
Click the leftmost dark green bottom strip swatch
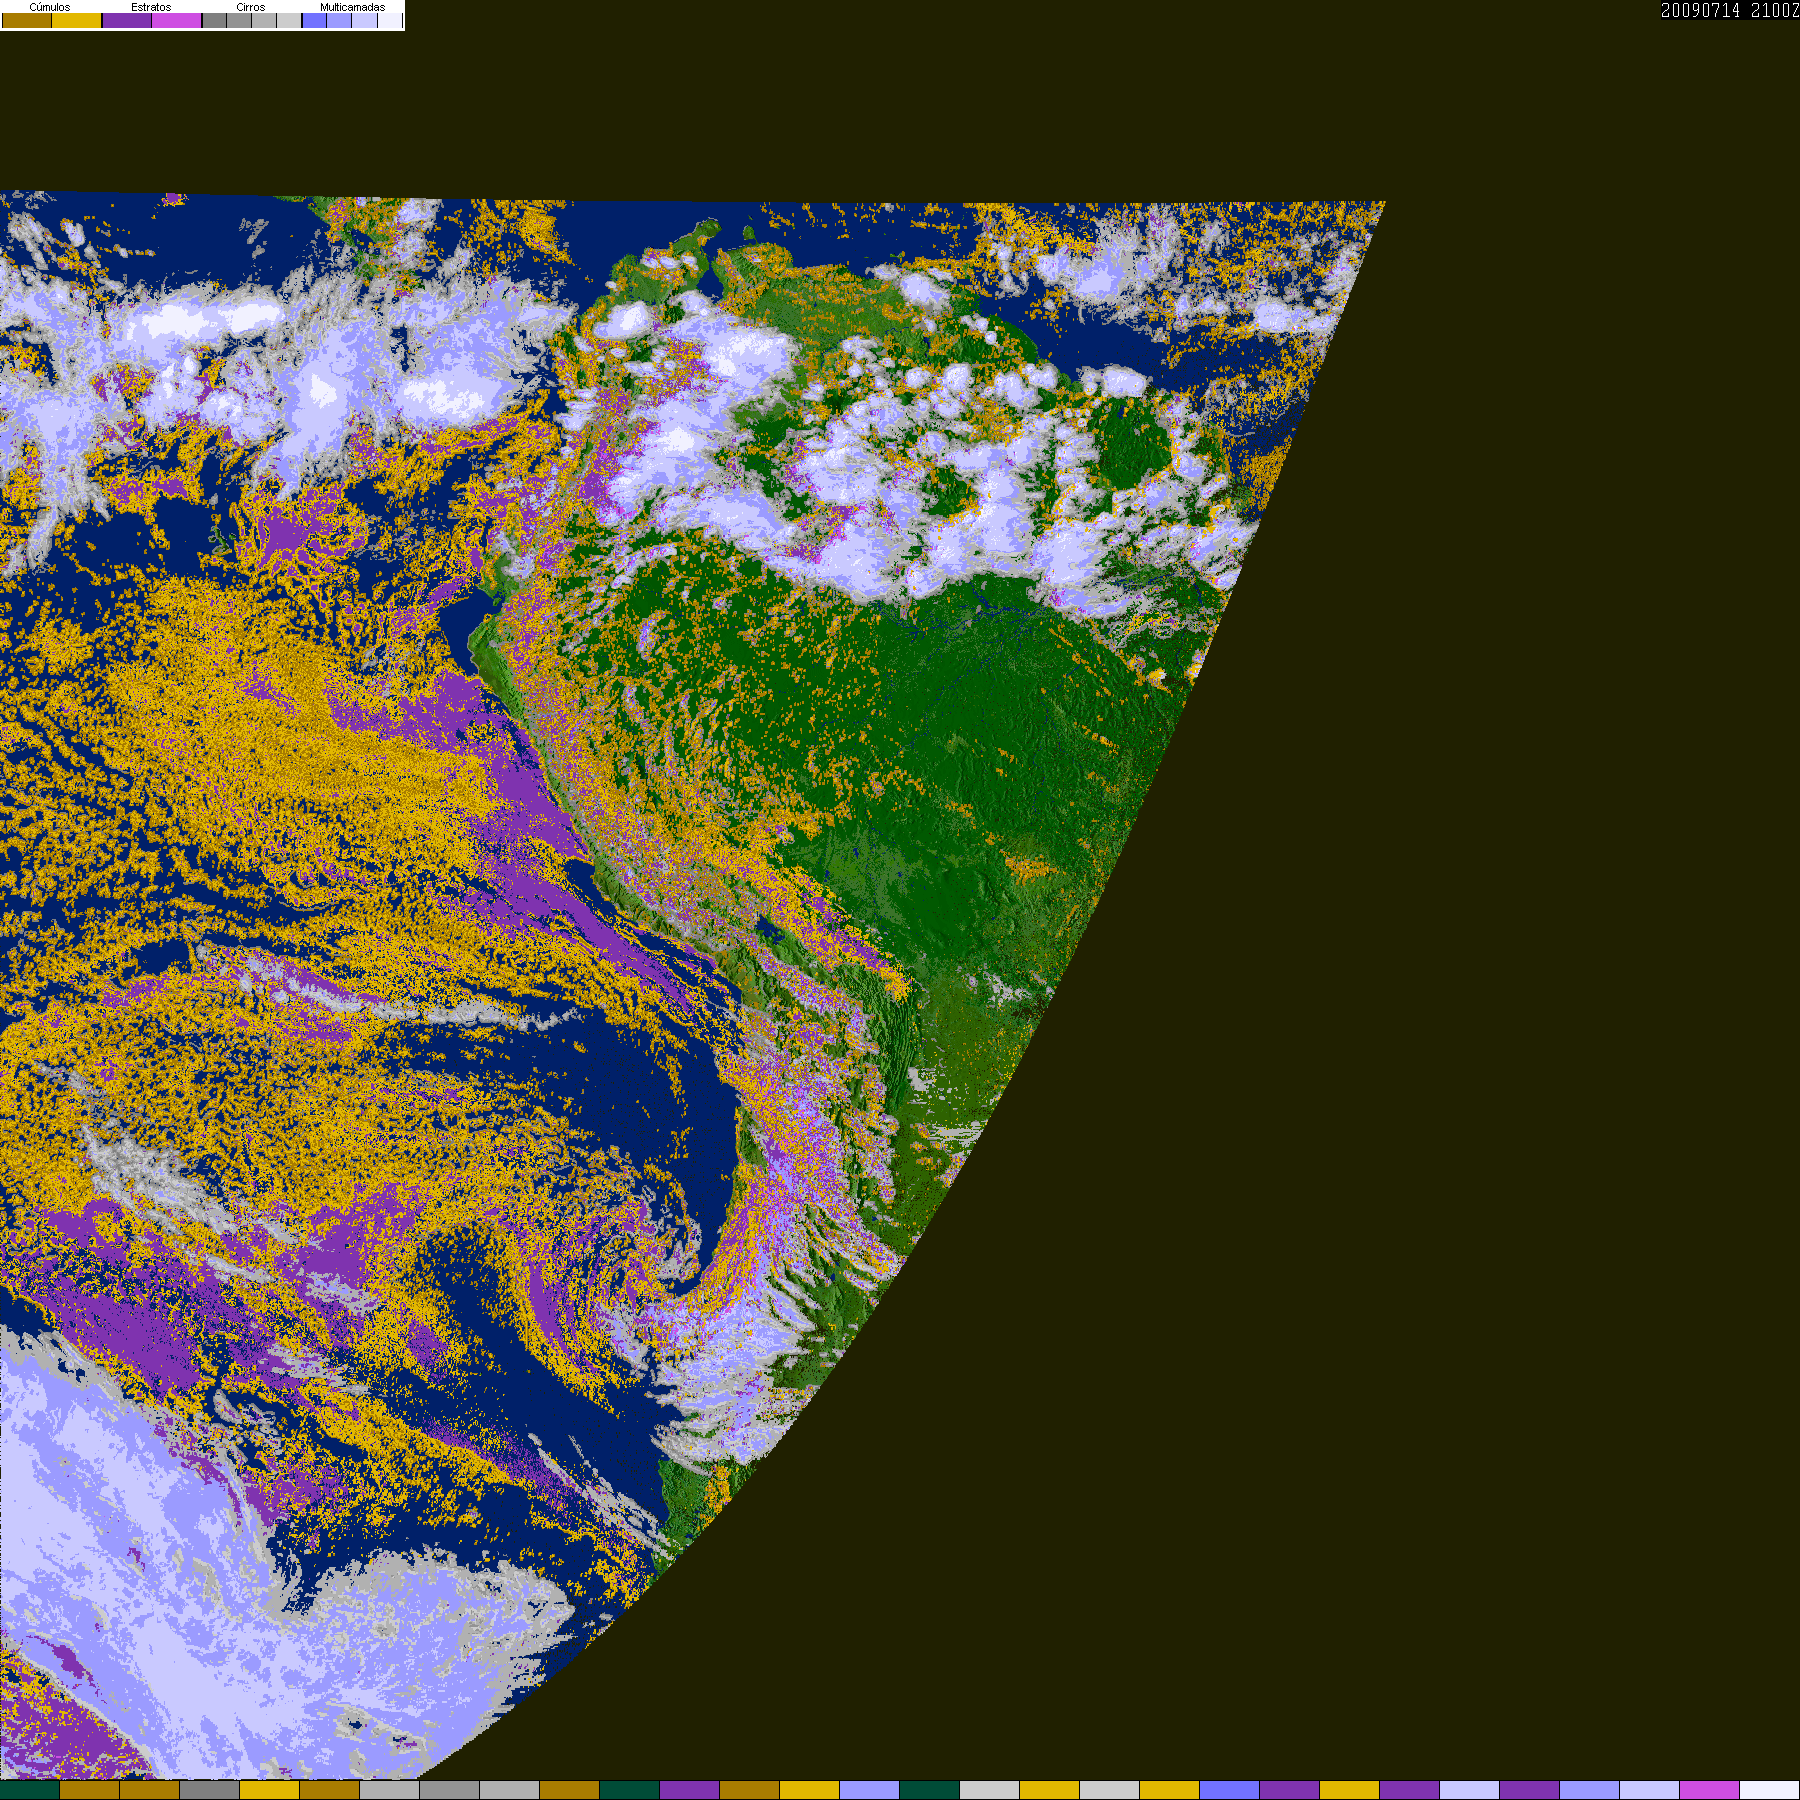coord(30,1790)
